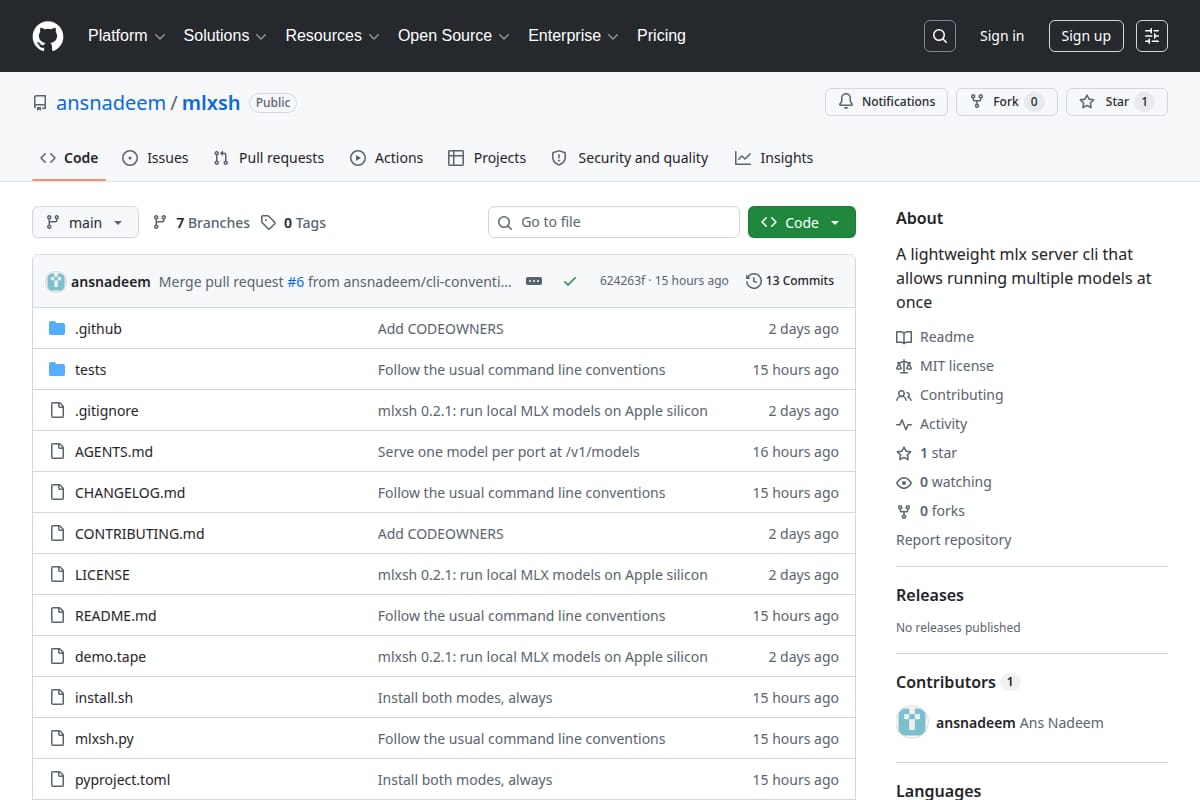Screen dimensions: 1200x800
Task: Click the tests folder icon
Action: [57, 370]
